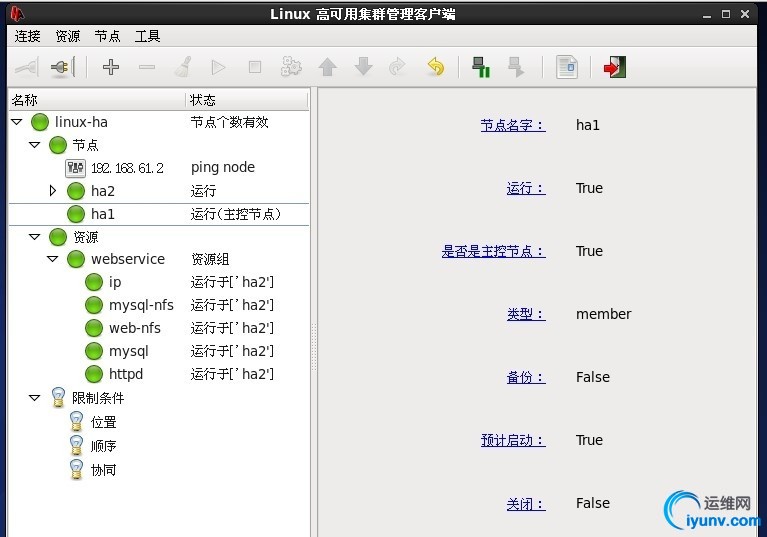Click the connect (login) toolbar icon
This screenshot has height=537, width=767.
click(27, 67)
